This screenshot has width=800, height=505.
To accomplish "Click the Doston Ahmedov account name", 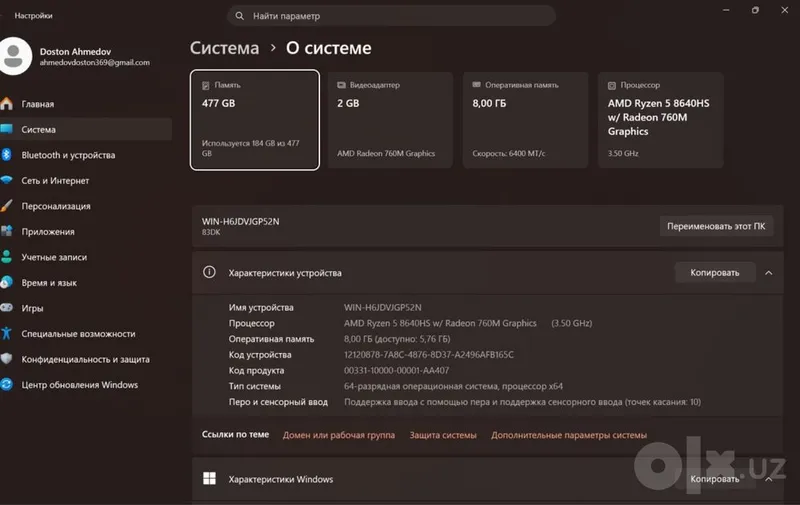I will coord(76,52).
